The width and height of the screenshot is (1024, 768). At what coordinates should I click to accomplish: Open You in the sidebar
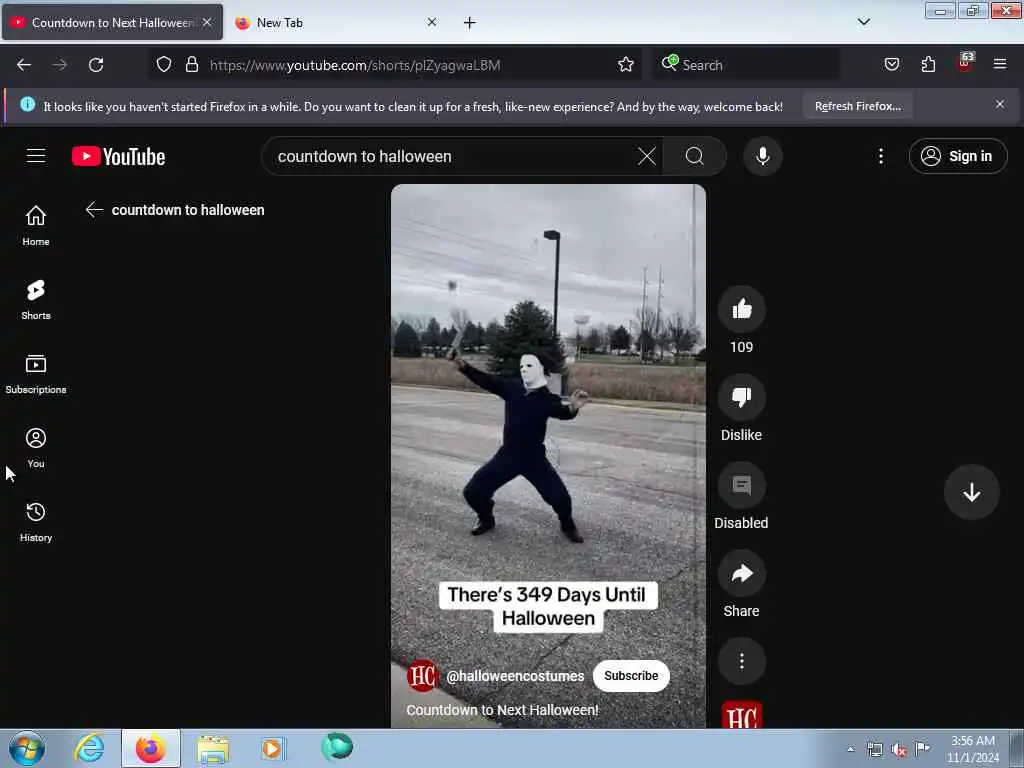click(x=36, y=448)
